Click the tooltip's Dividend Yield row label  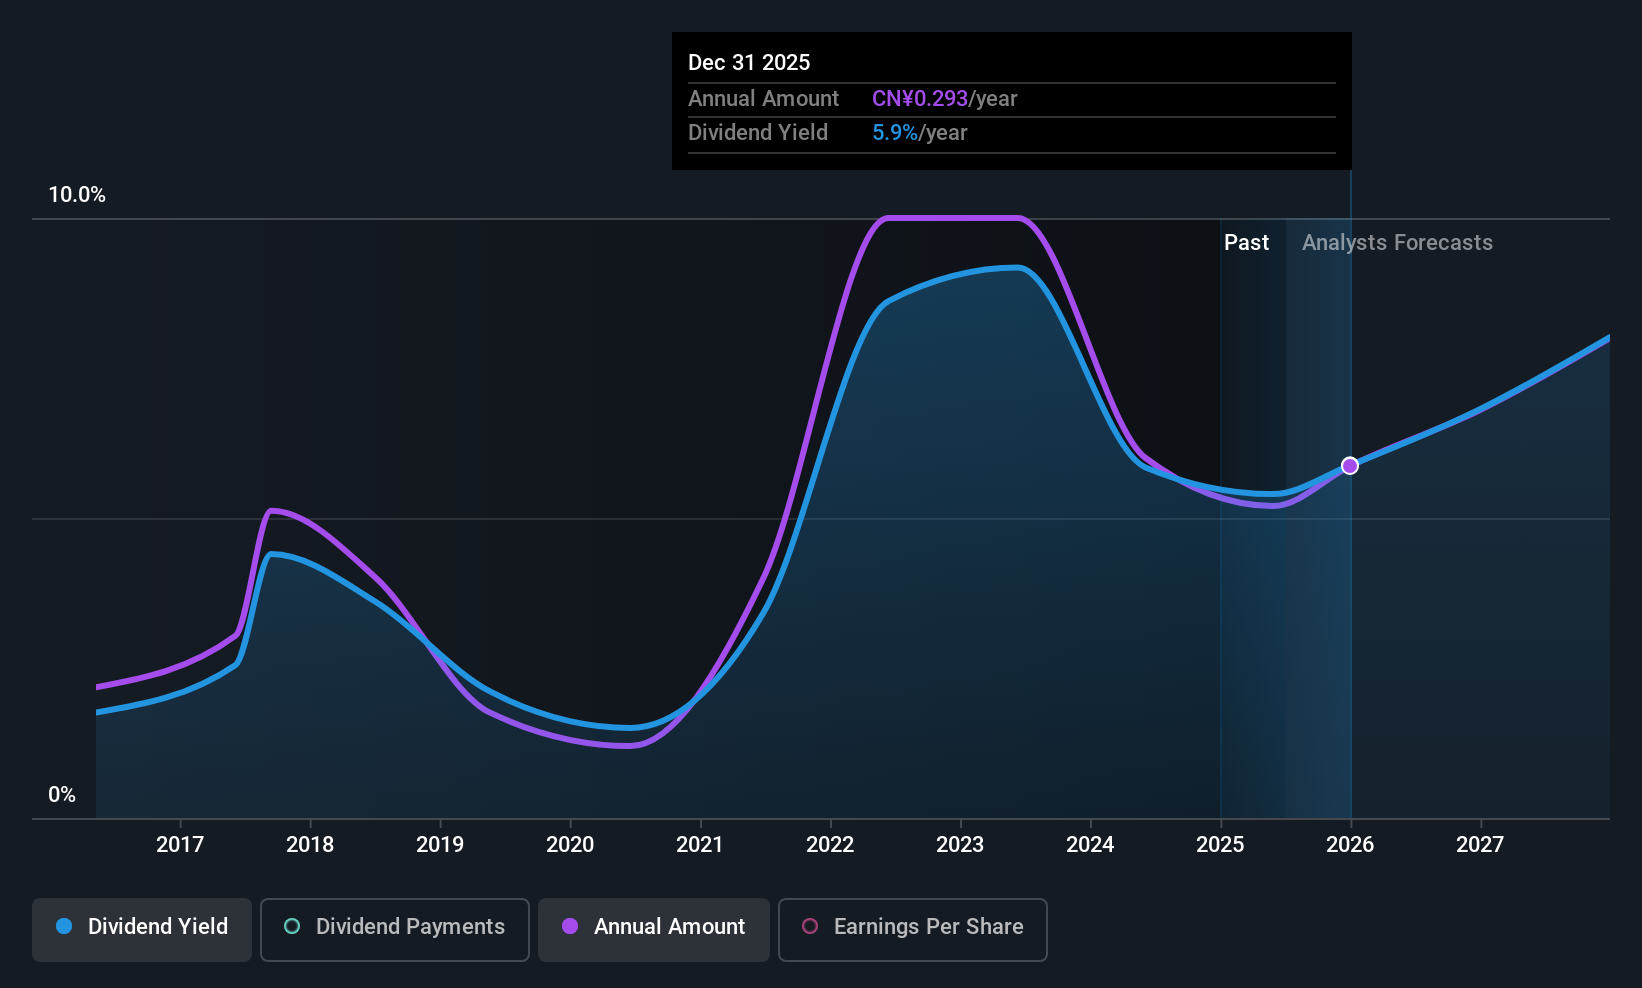pyautogui.click(x=758, y=133)
